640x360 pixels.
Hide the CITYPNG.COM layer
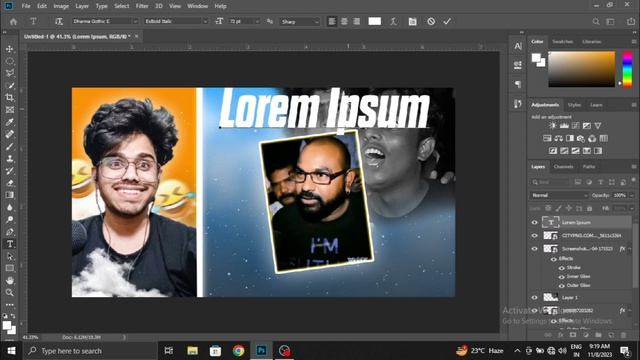click(534, 236)
